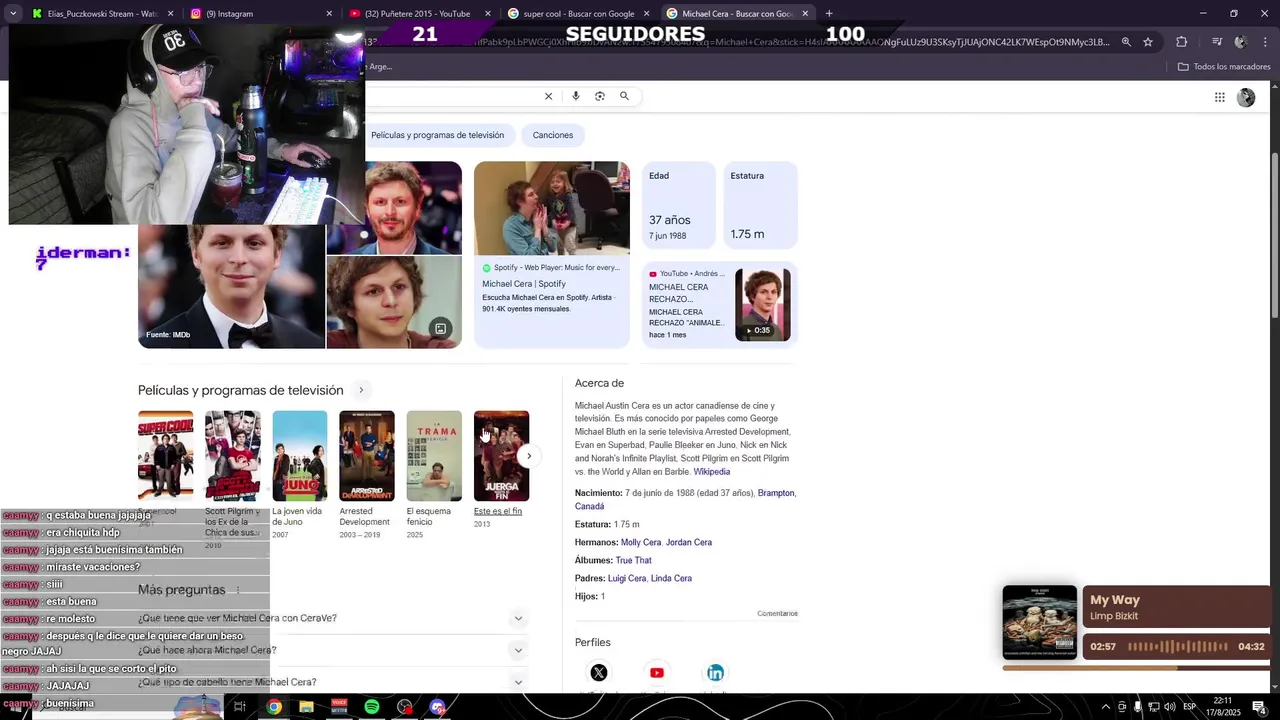The height and width of the screenshot is (720, 1280).
Task: Open Chrome profile avatar in toolbar
Action: point(1241,42)
